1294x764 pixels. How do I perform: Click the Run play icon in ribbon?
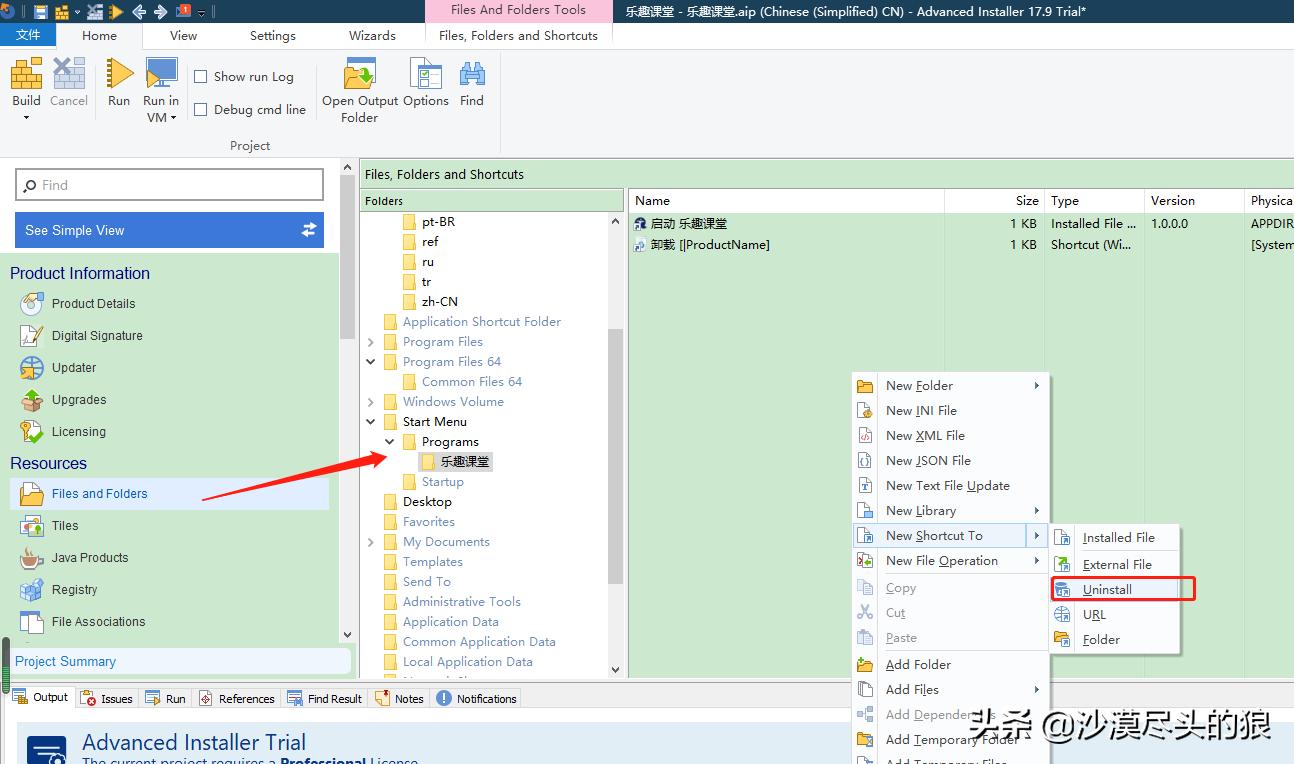click(119, 74)
